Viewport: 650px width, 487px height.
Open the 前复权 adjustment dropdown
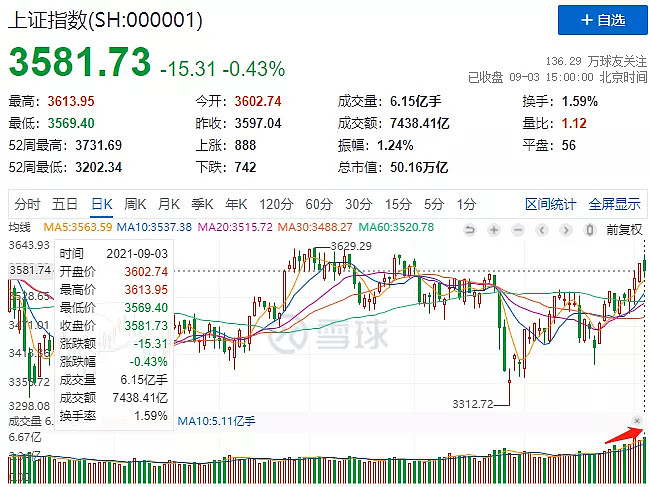pyautogui.click(x=624, y=230)
